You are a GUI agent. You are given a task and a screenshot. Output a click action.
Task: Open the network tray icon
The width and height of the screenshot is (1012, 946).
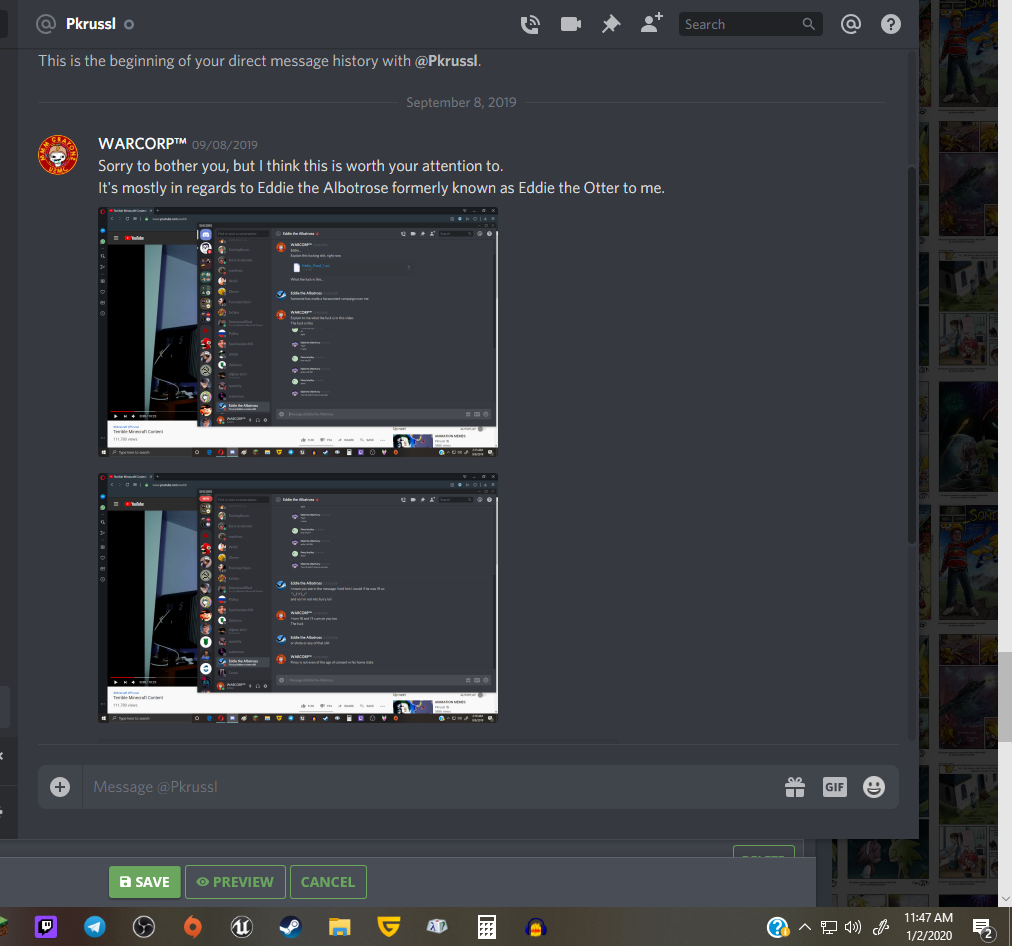pyautogui.click(x=829, y=927)
